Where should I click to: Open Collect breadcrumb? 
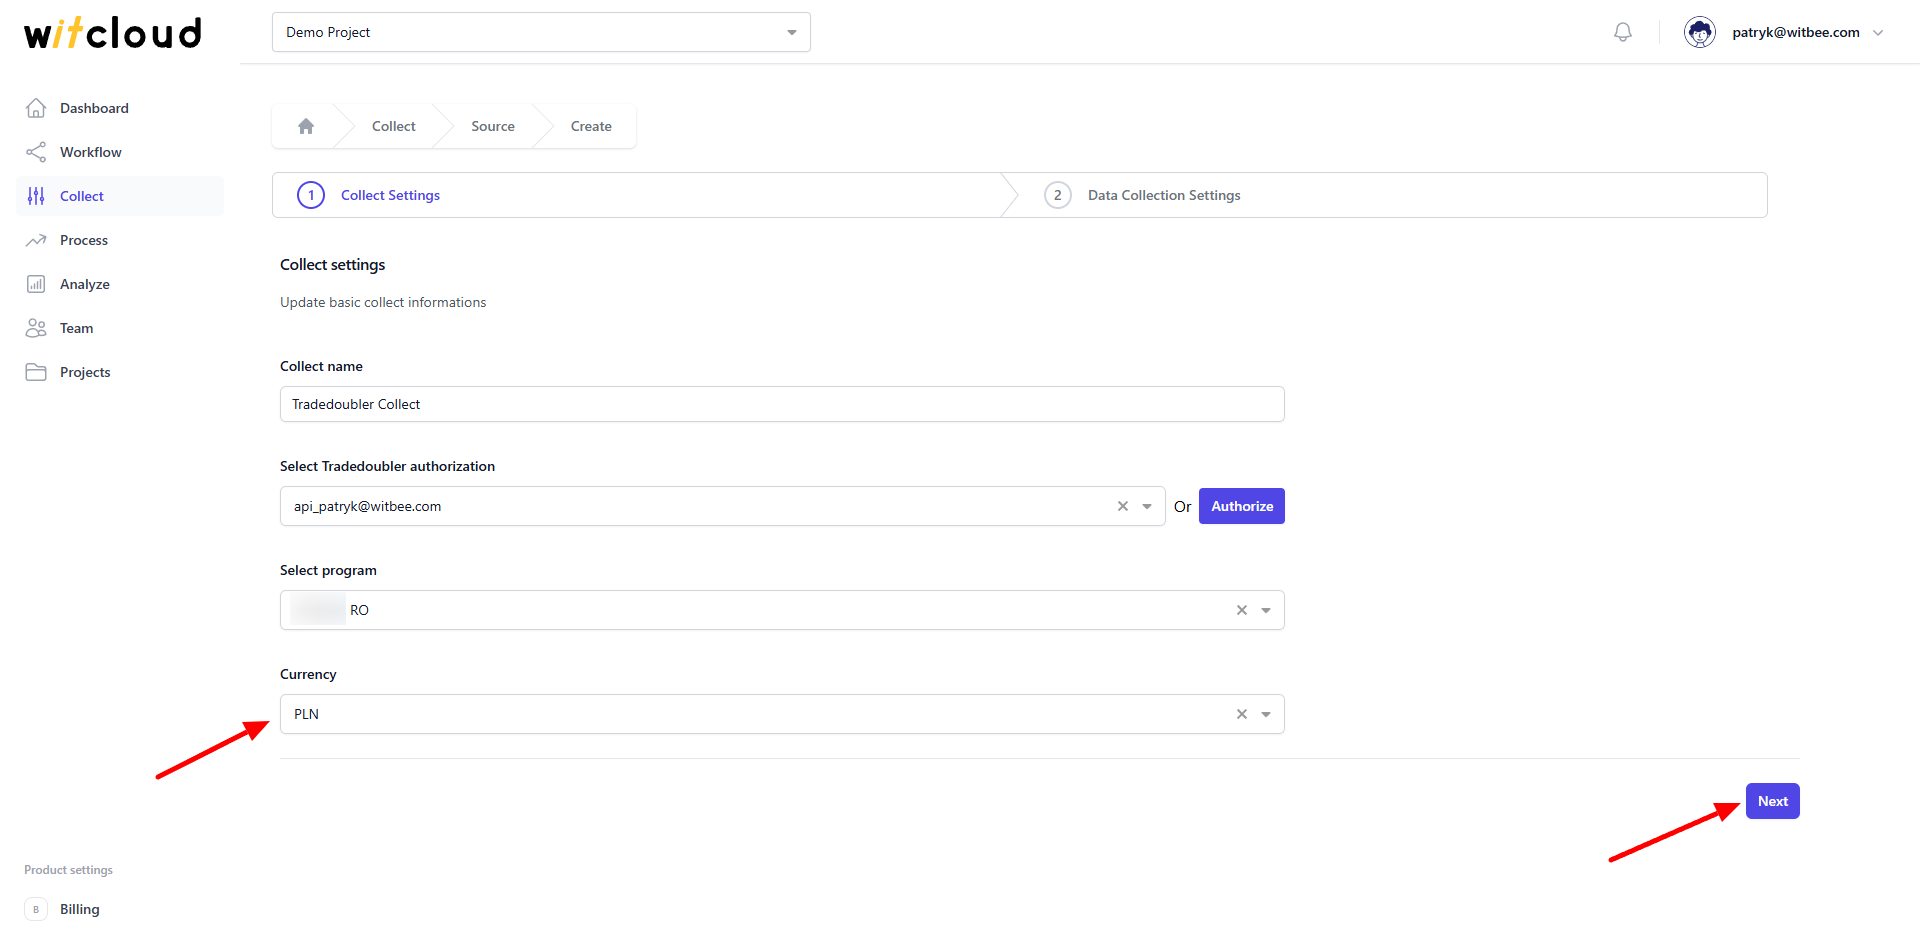click(394, 126)
